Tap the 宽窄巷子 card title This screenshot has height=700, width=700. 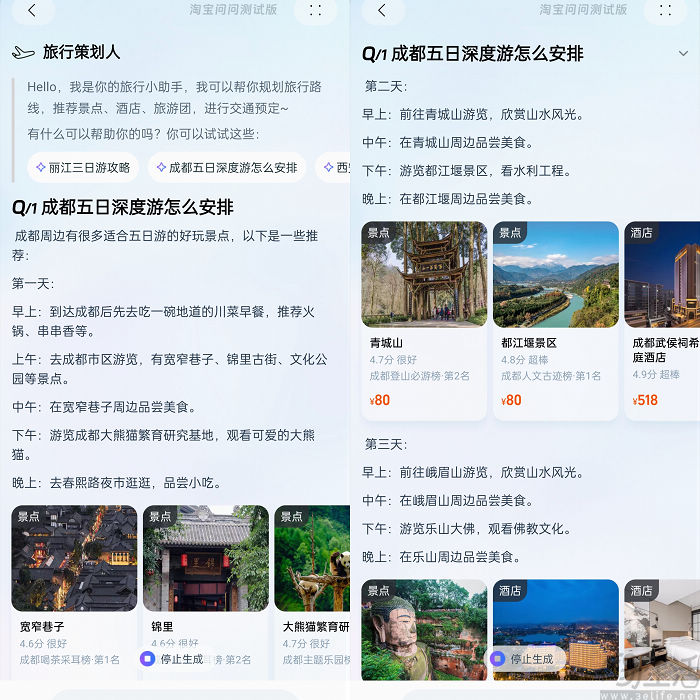tap(42, 627)
